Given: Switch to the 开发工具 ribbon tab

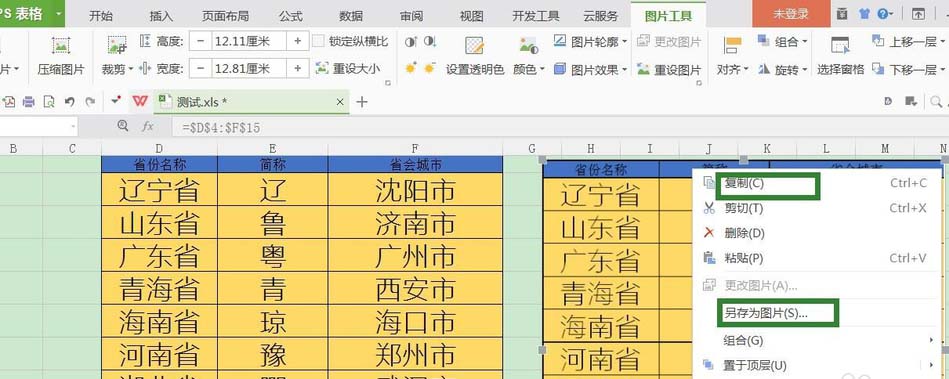Looking at the screenshot, I should pyautogui.click(x=536, y=16).
